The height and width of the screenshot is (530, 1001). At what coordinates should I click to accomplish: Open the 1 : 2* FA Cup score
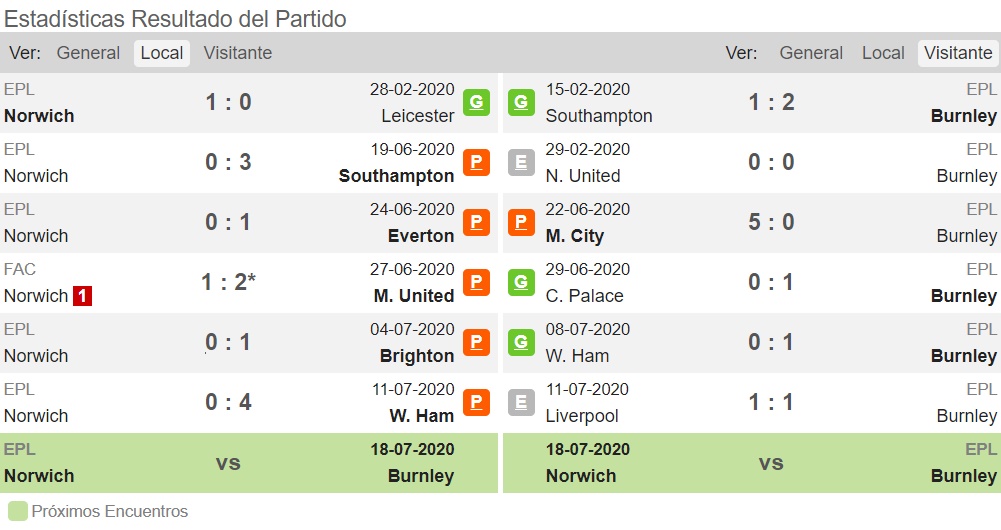pyautogui.click(x=229, y=282)
